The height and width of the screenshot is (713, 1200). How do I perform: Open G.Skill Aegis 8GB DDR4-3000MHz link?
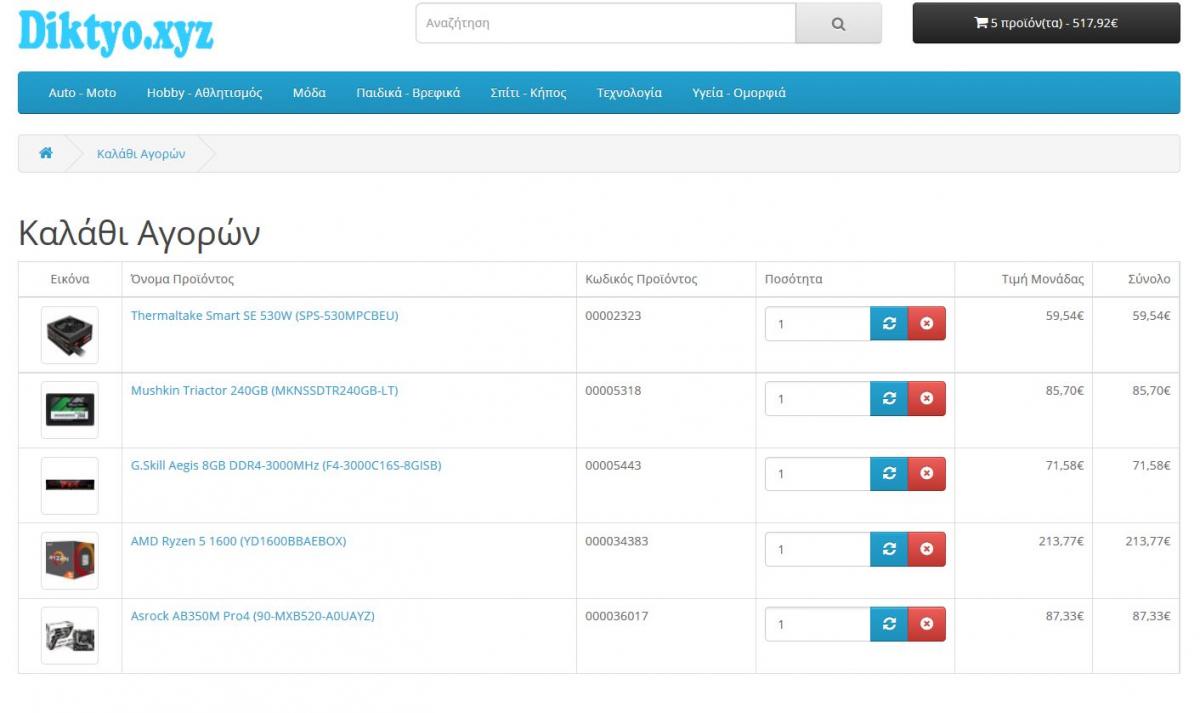tap(286, 465)
